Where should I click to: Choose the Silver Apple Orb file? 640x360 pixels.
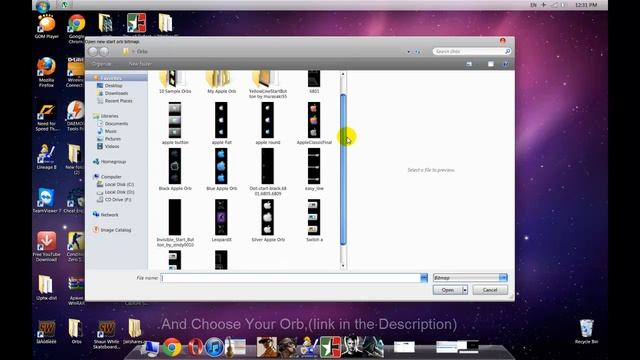pyautogui.click(x=268, y=217)
